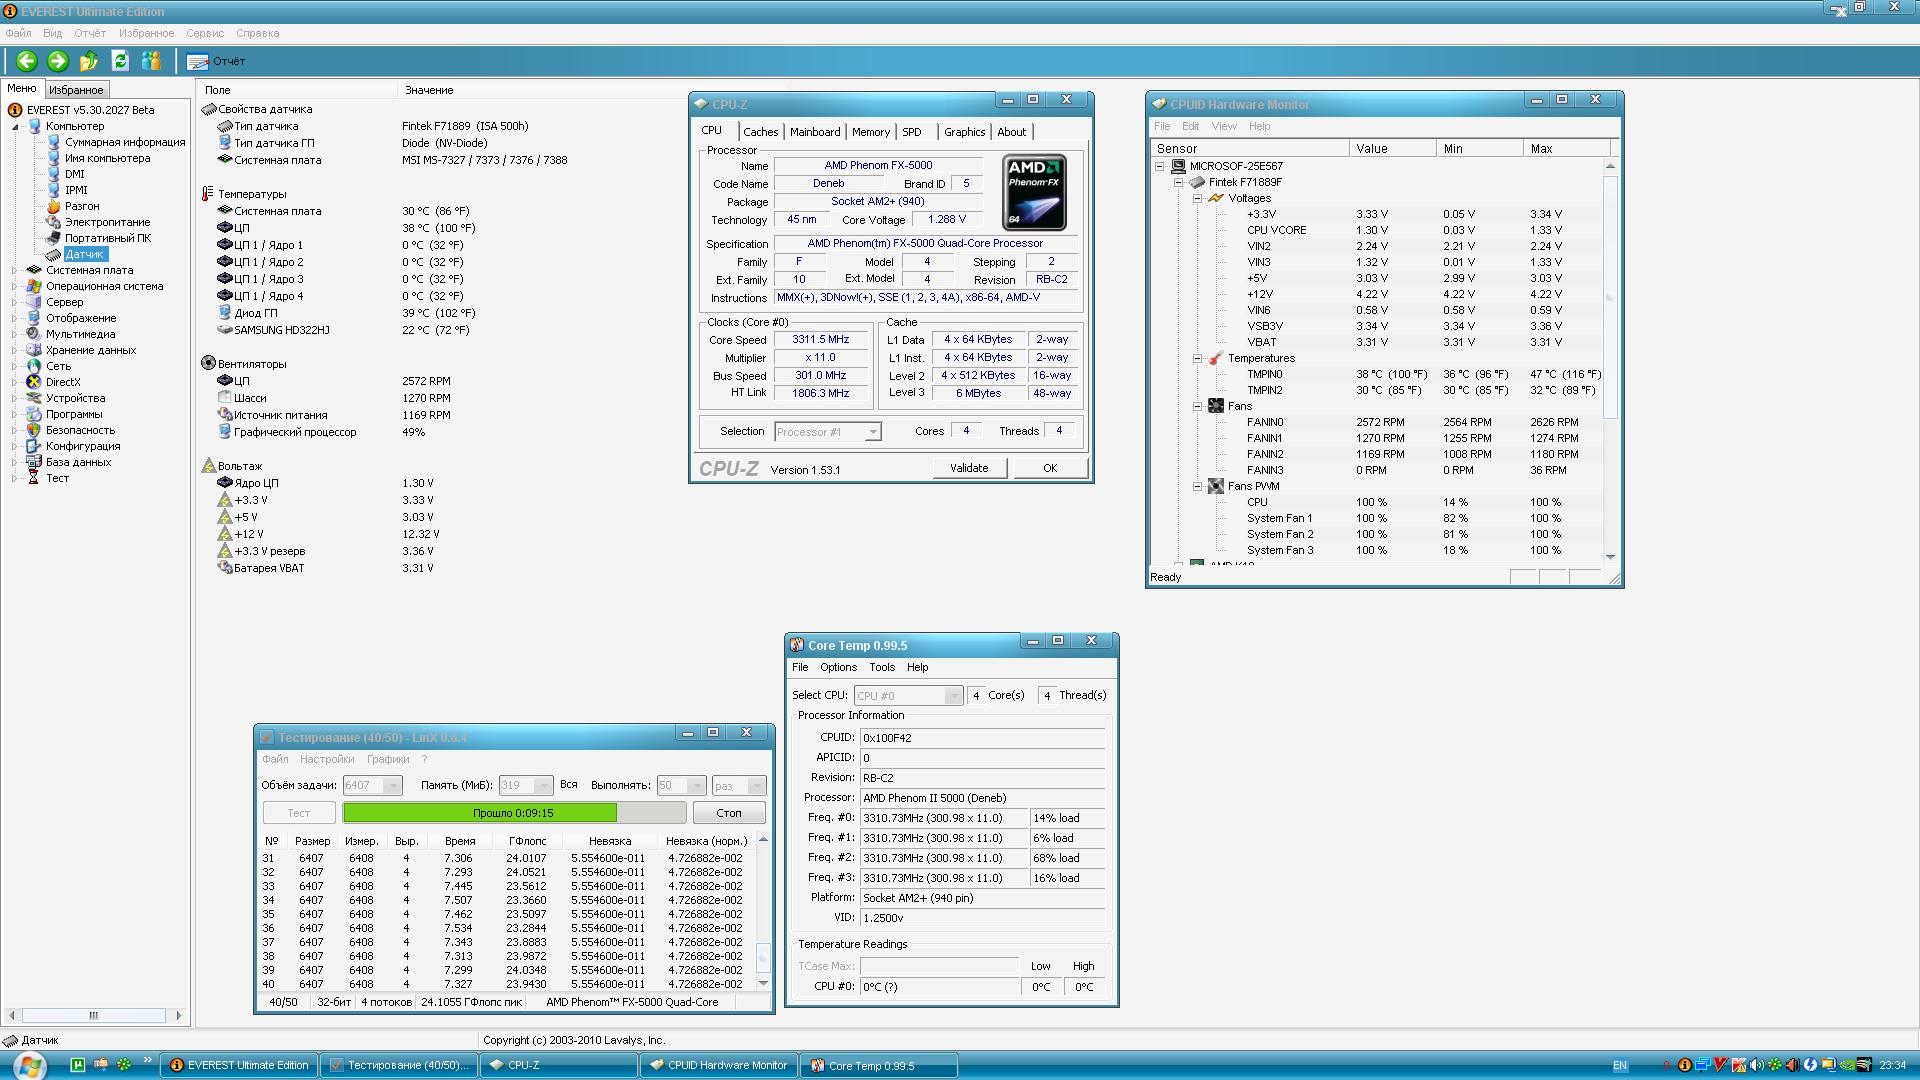Click the Безопасность shield icon in the tree
The width and height of the screenshot is (1920, 1080).
(34, 430)
